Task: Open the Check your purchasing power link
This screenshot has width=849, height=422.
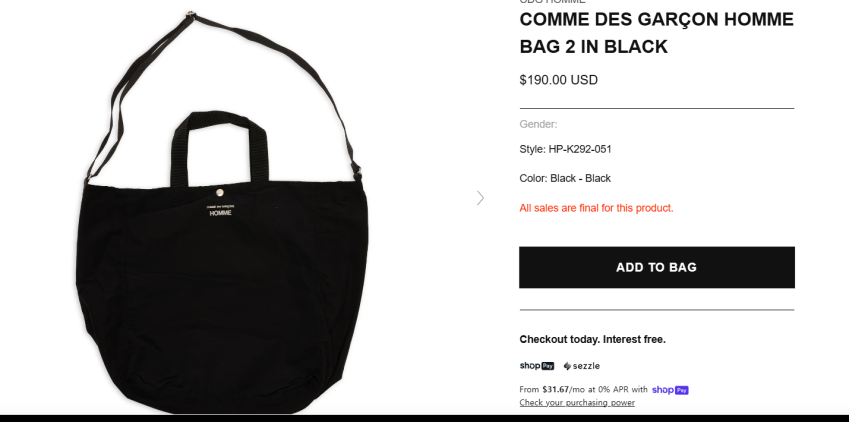Action: point(577,402)
